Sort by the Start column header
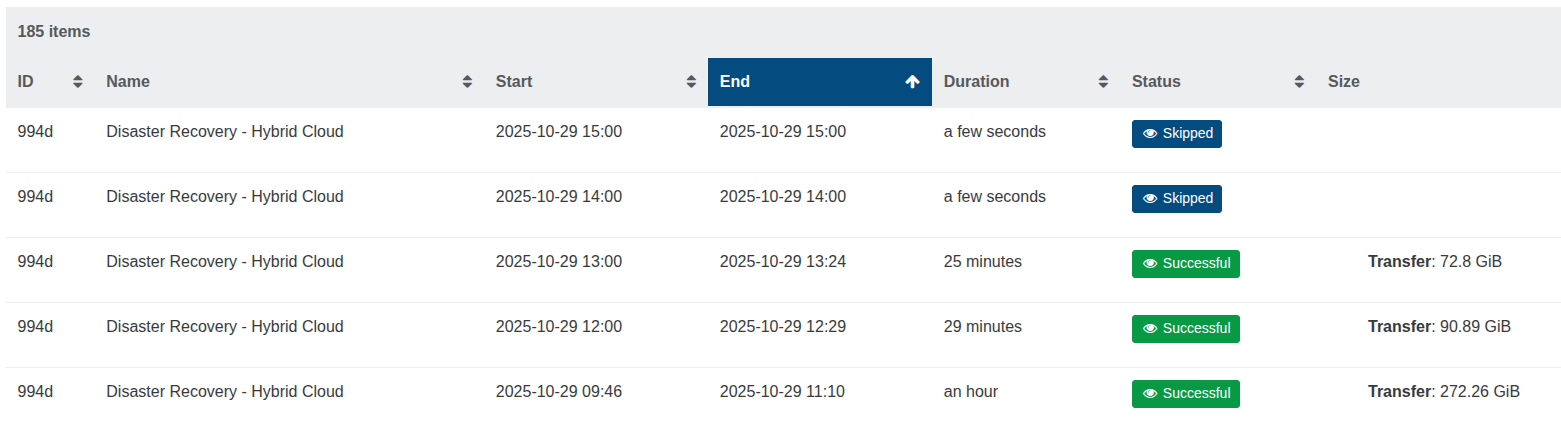This screenshot has height=428, width=1561. click(x=514, y=82)
